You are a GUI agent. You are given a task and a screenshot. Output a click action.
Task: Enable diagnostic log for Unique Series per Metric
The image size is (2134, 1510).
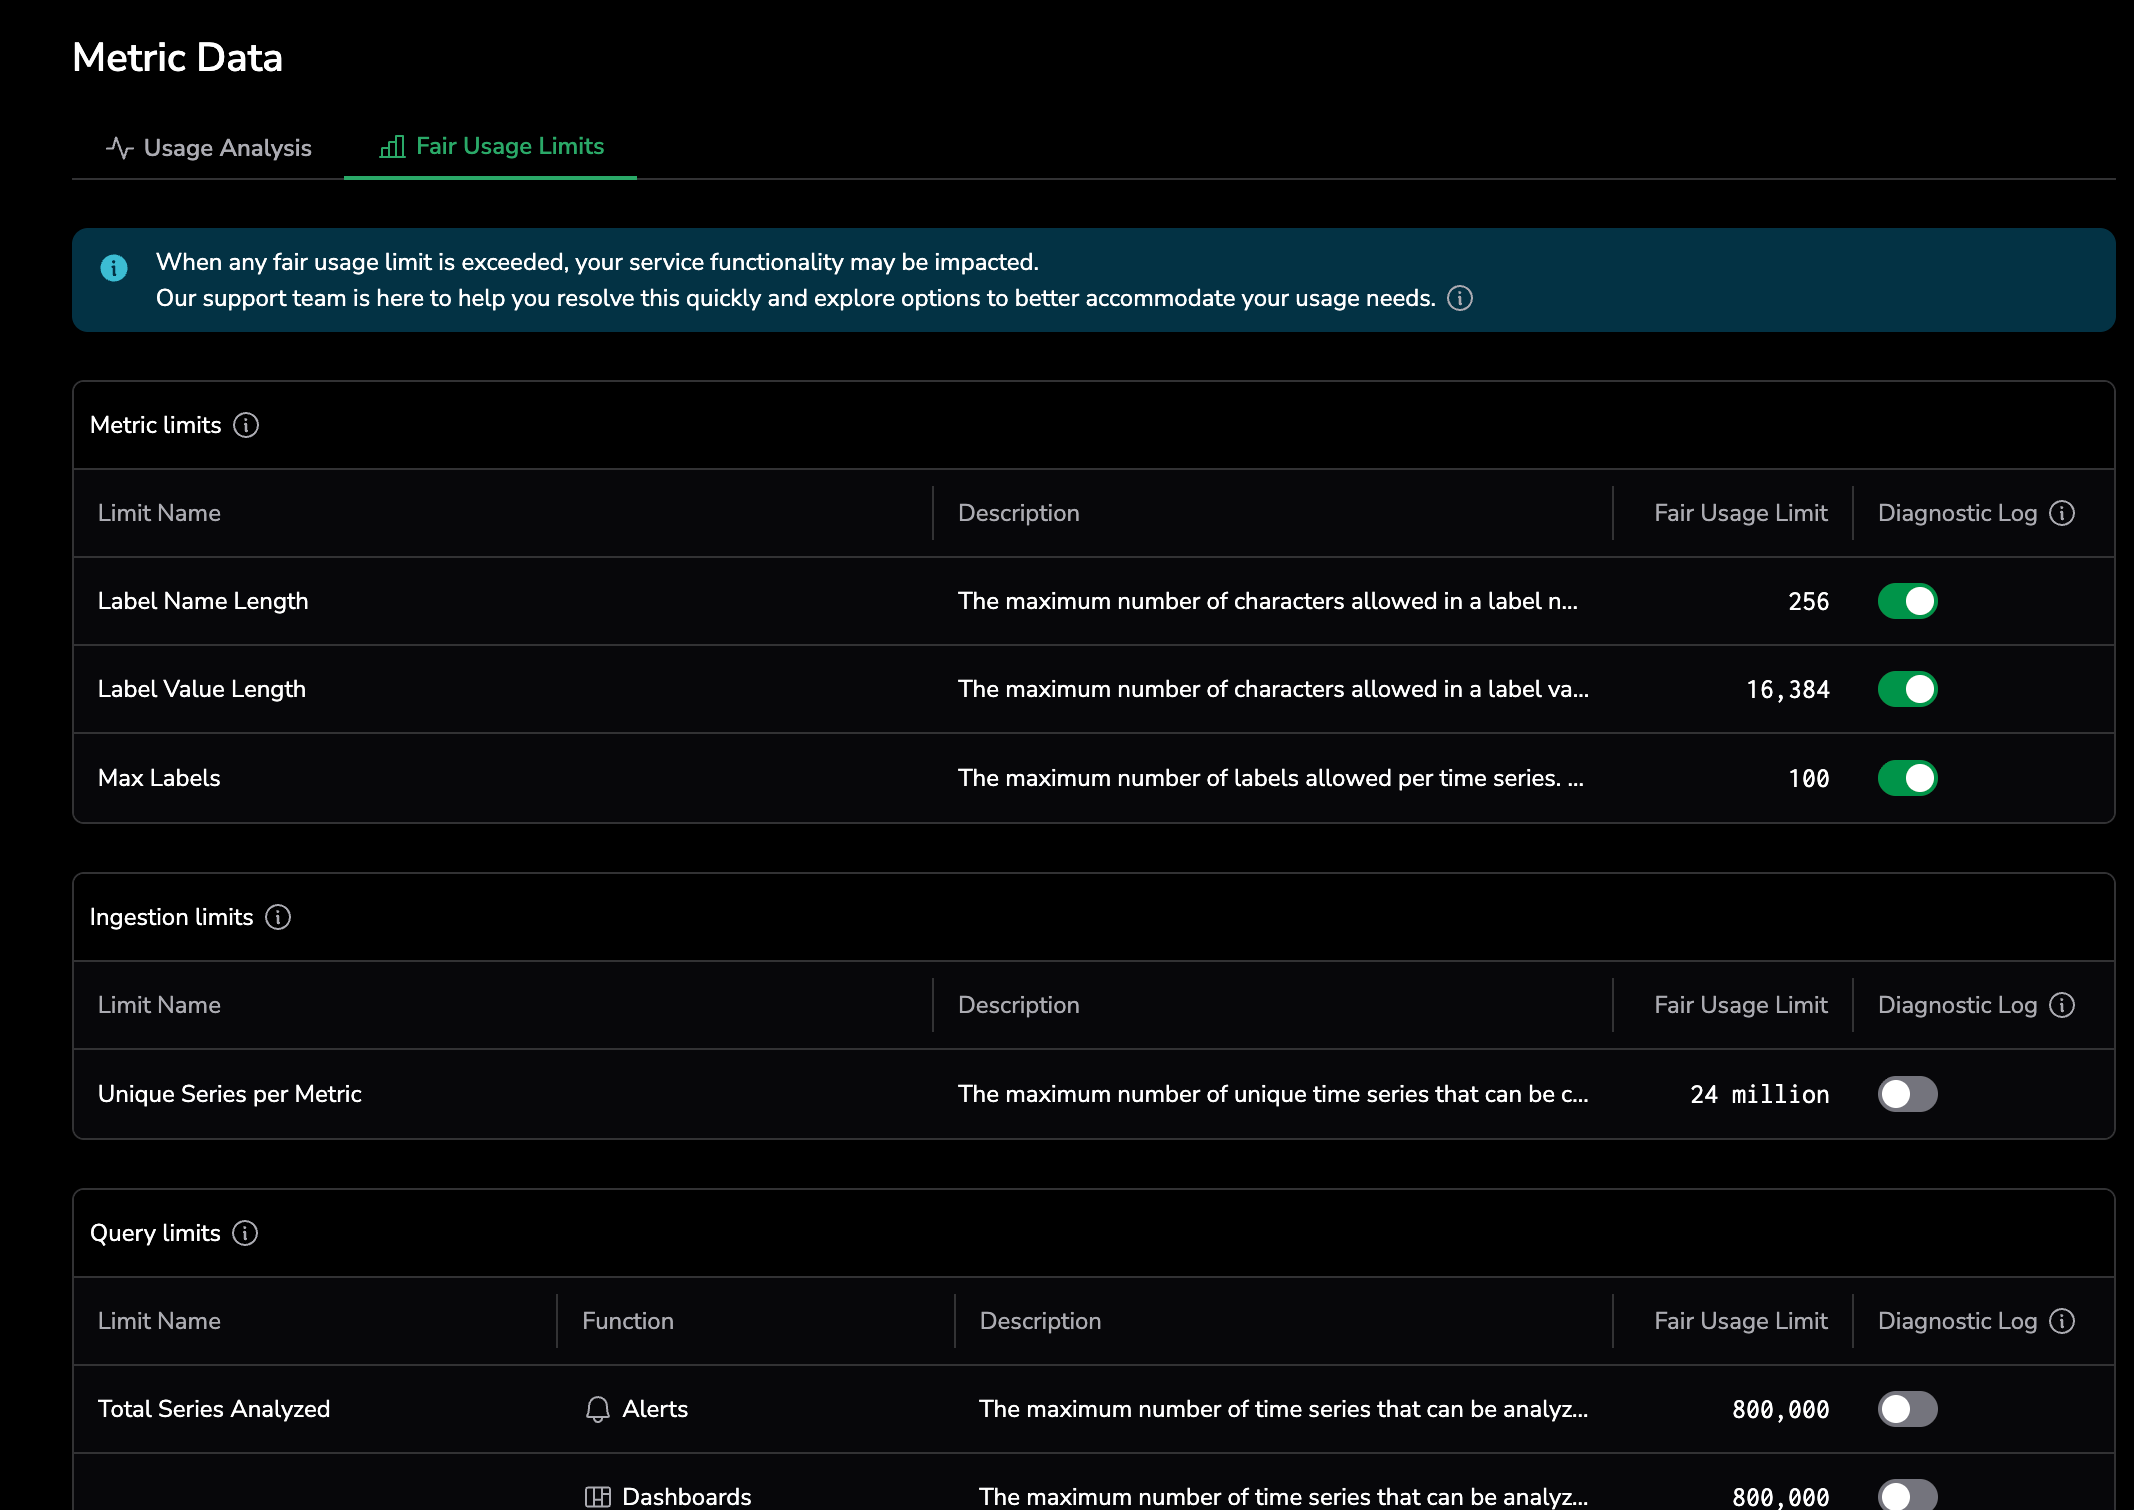click(1907, 1094)
